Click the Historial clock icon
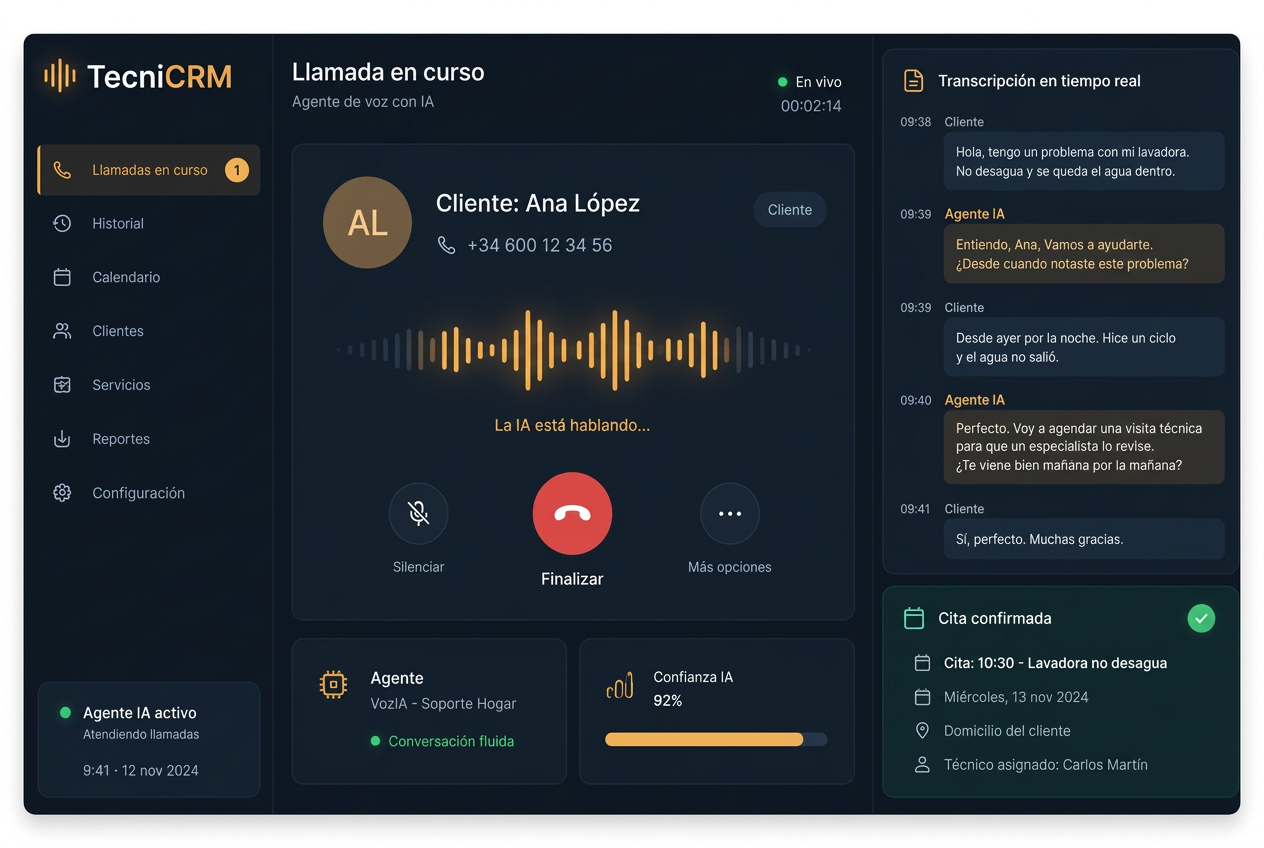The height and width of the screenshot is (848, 1264). [62, 224]
